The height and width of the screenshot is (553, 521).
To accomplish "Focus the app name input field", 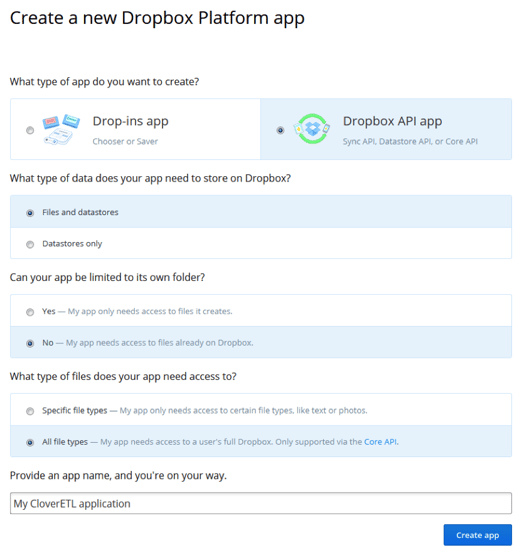I will tap(261, 503).
